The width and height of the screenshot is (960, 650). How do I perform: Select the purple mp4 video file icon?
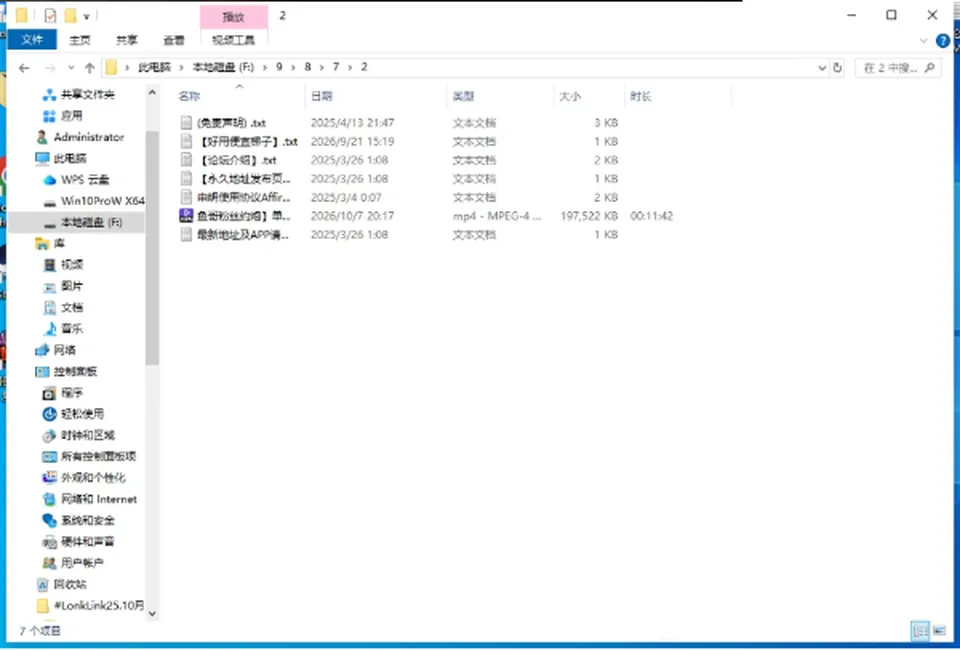186,215
